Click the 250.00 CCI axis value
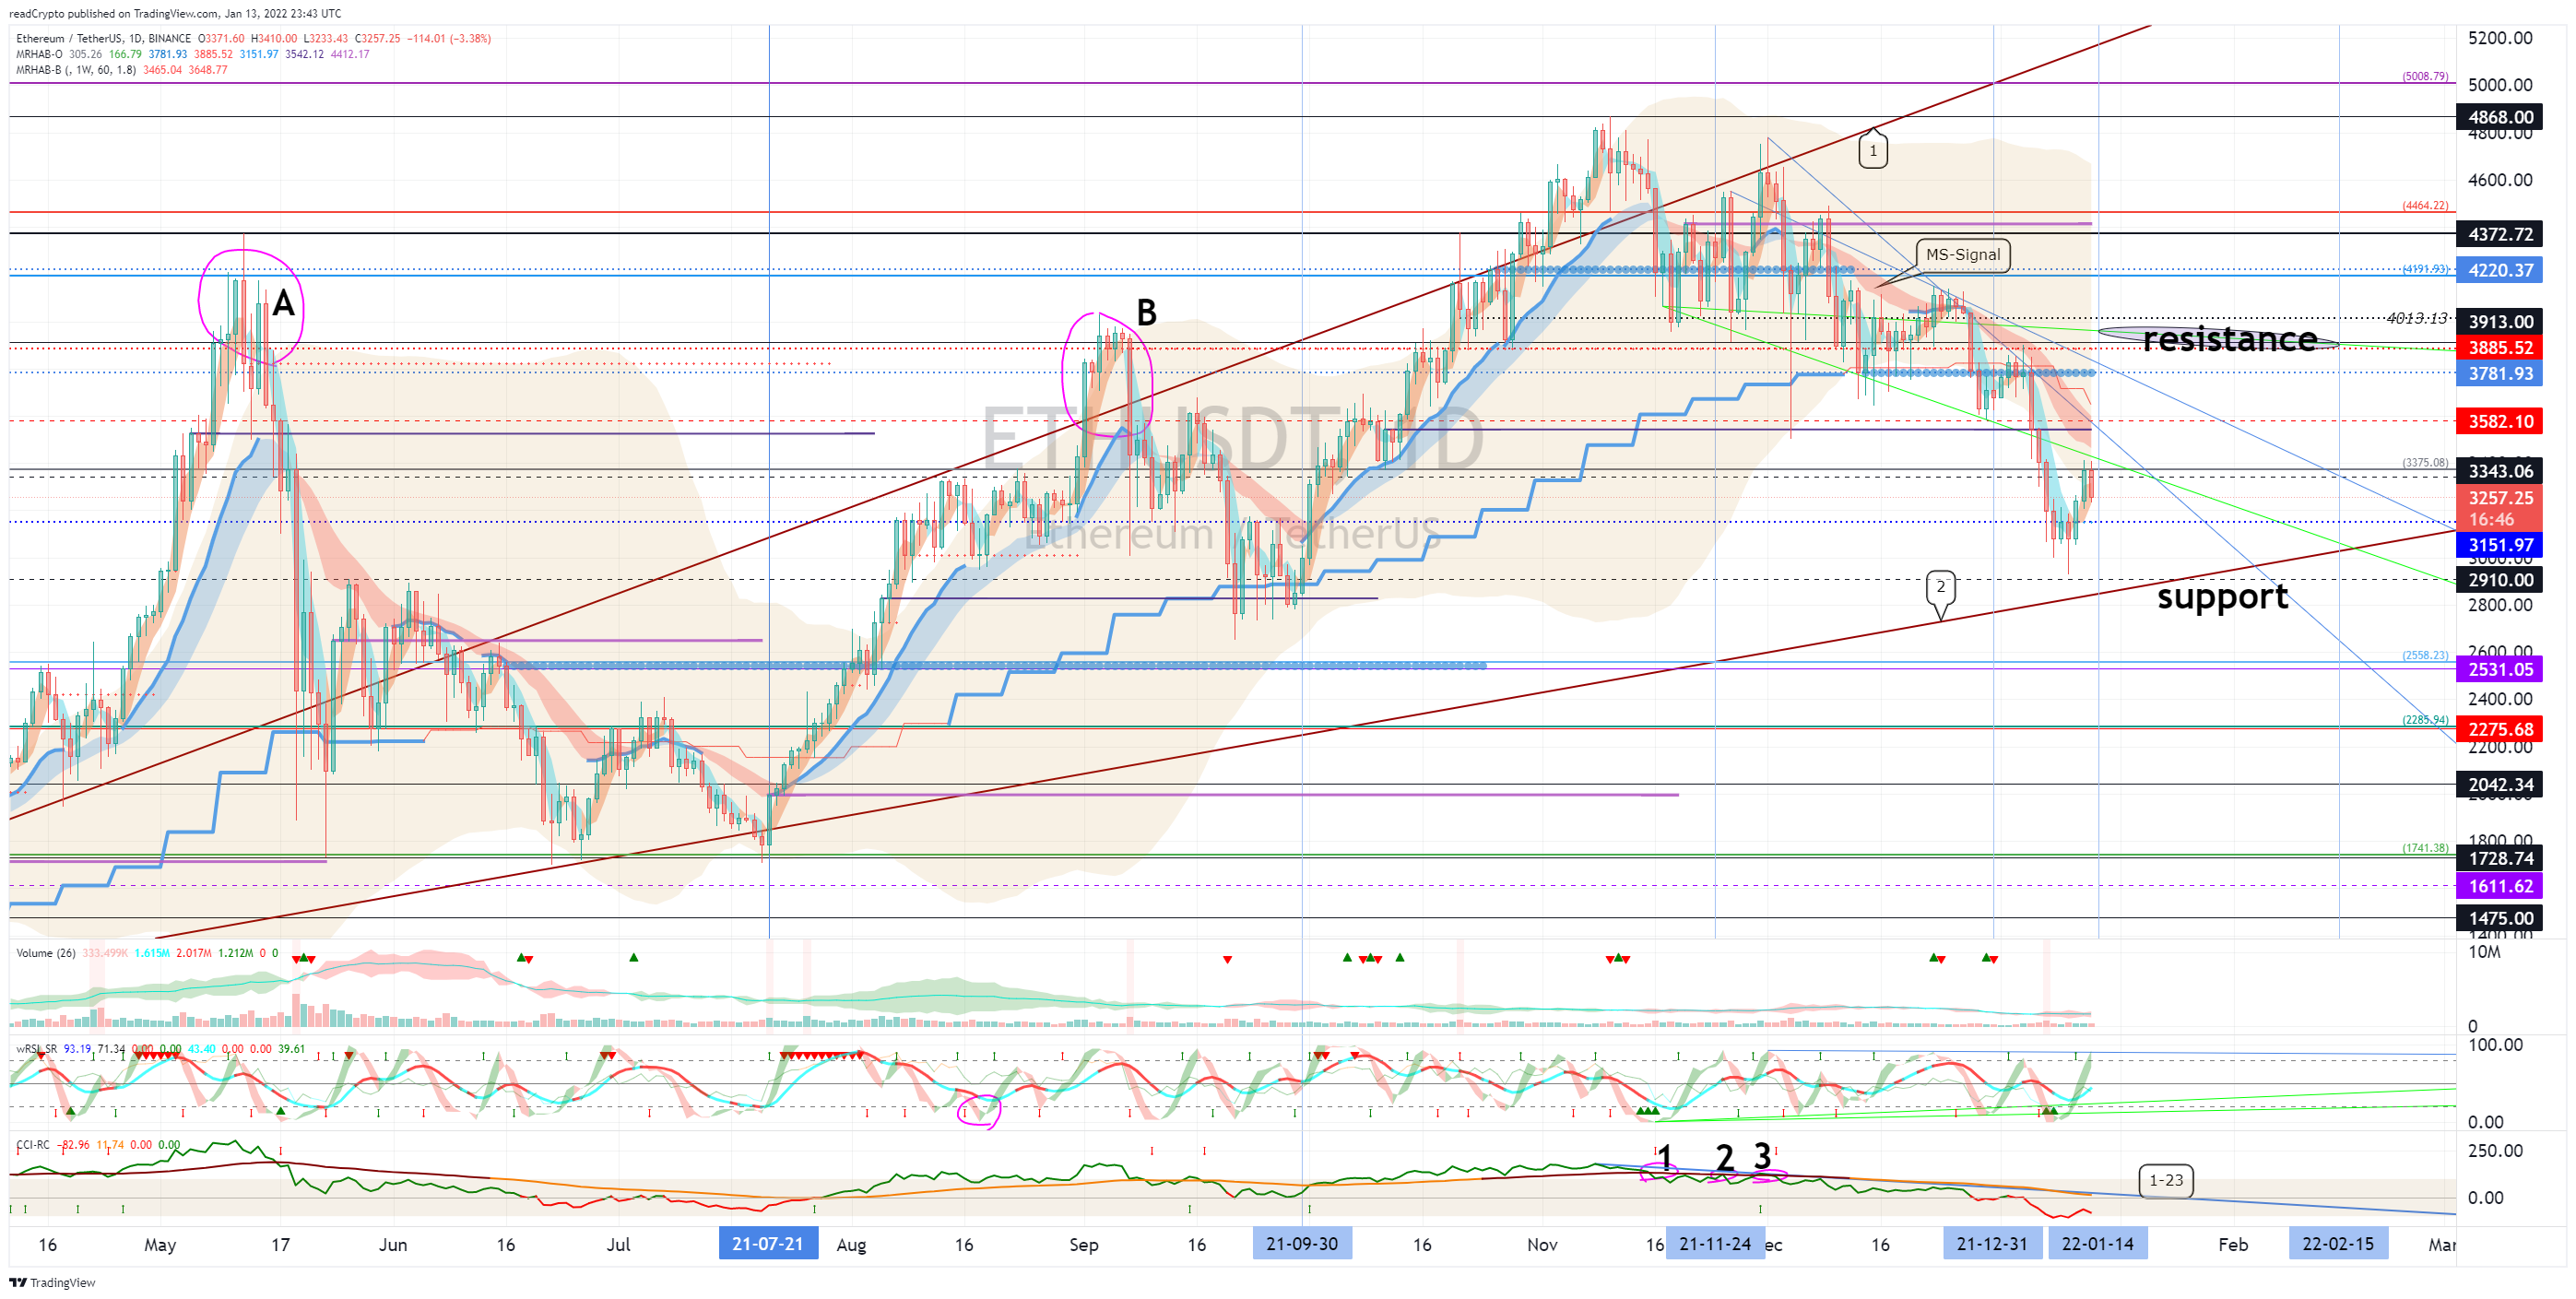The image size is (2576, 1299). (x=2495, y=1150)
